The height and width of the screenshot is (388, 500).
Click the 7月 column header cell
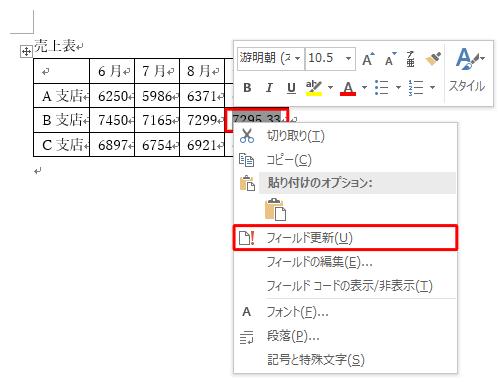[x=157, y=71]
